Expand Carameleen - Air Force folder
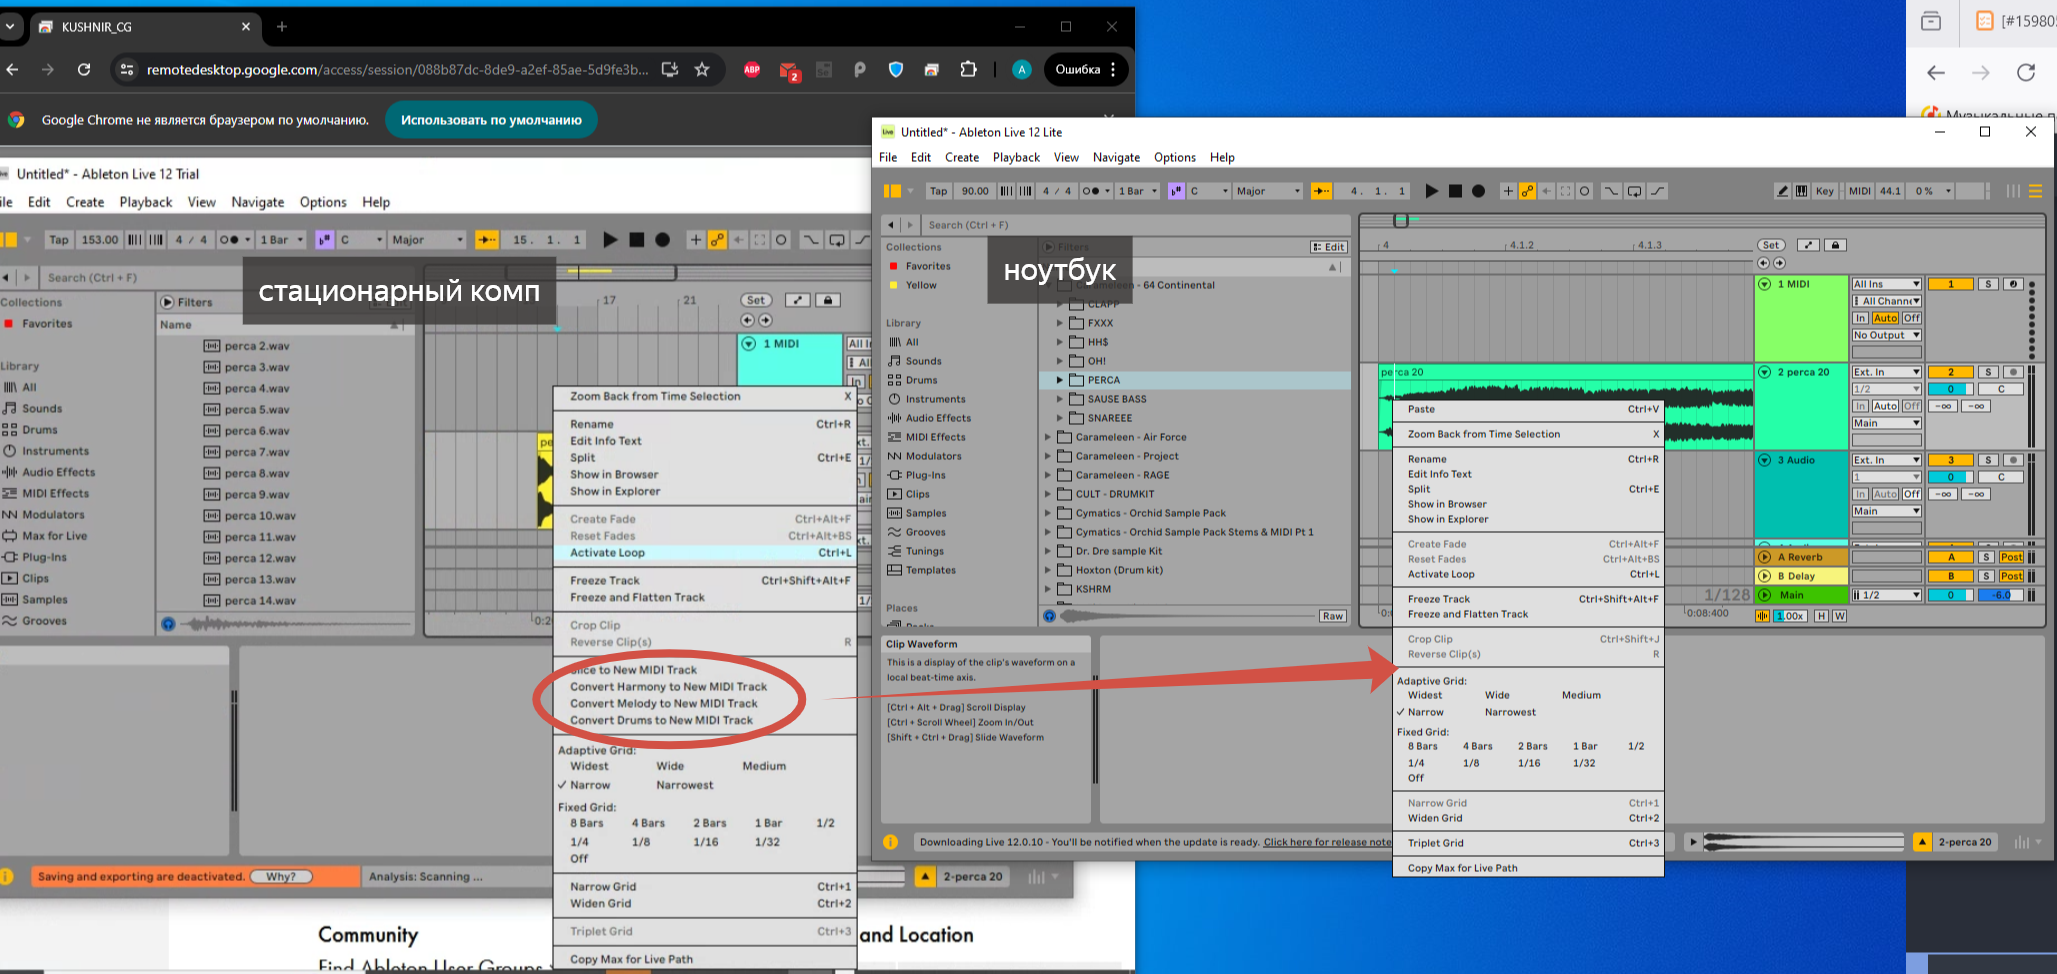Screen dimensions: 2057x974 pyautogui.click(x=1048, y=437)
